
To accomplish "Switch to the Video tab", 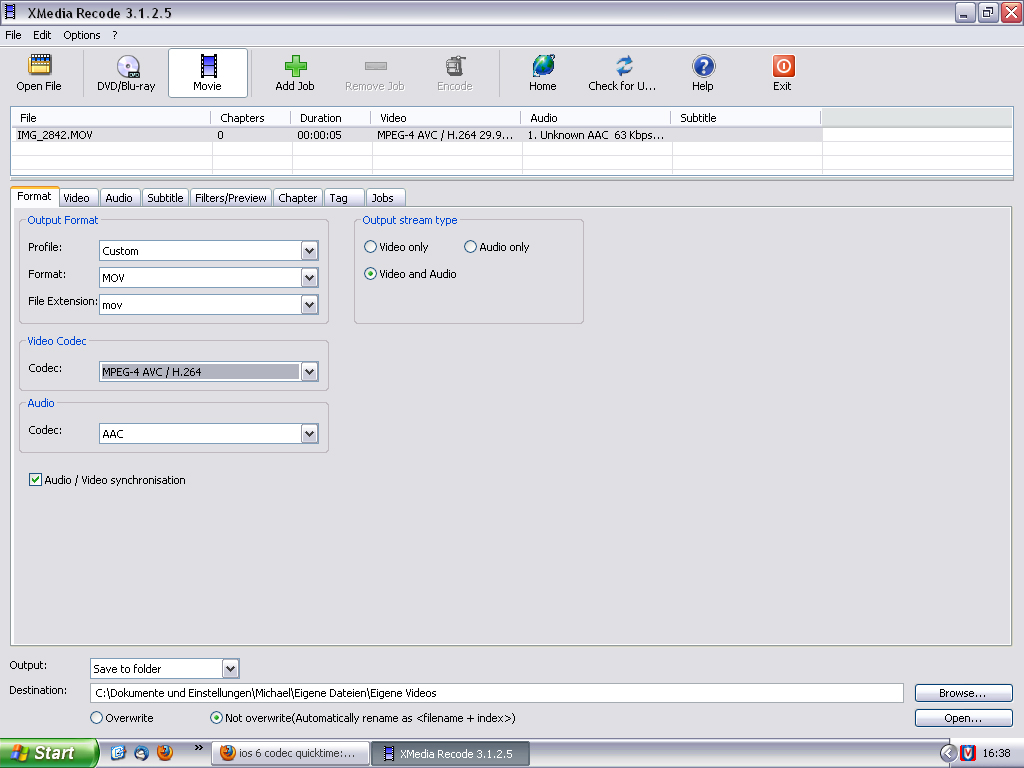I will [76, 198].
